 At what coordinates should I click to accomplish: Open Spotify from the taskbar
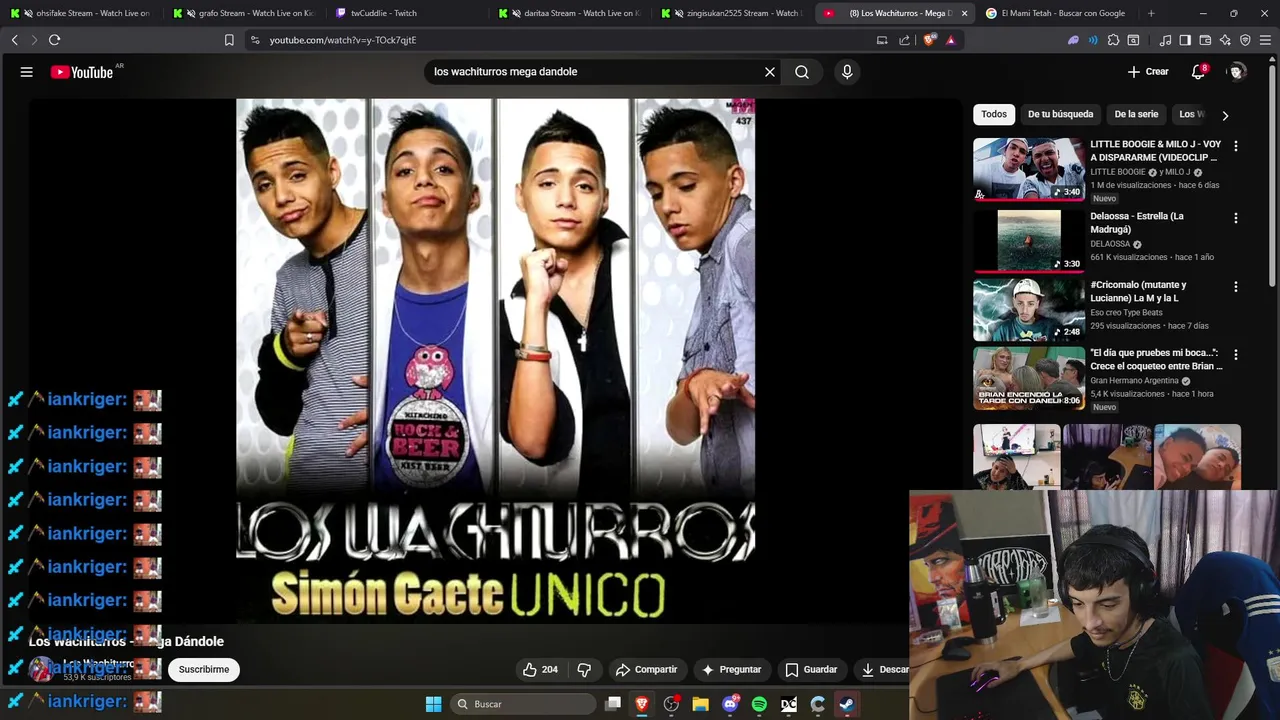(x=759, y=704)
